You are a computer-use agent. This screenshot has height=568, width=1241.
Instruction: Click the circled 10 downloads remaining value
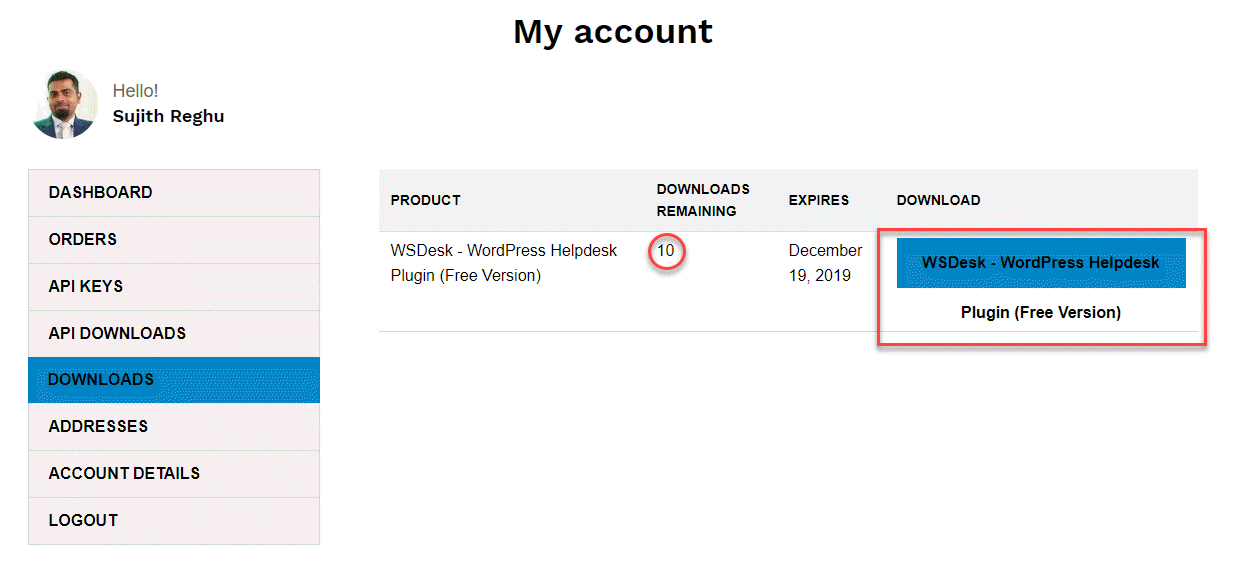(666, 251)
